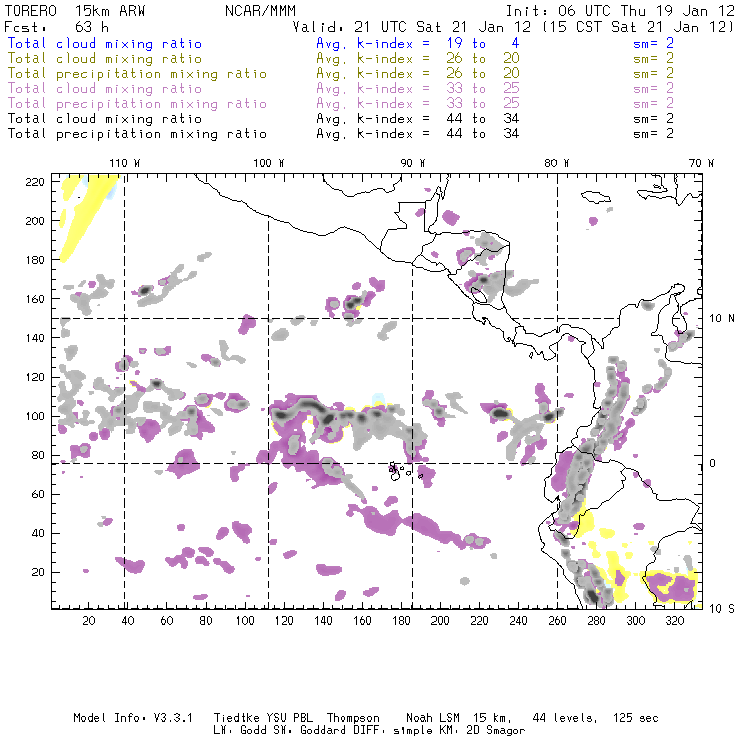The height and width of the screenshot is (740, 740).
Task: Click the 'TORERO 15km ARW' title text
Action: tap(75, 11)
